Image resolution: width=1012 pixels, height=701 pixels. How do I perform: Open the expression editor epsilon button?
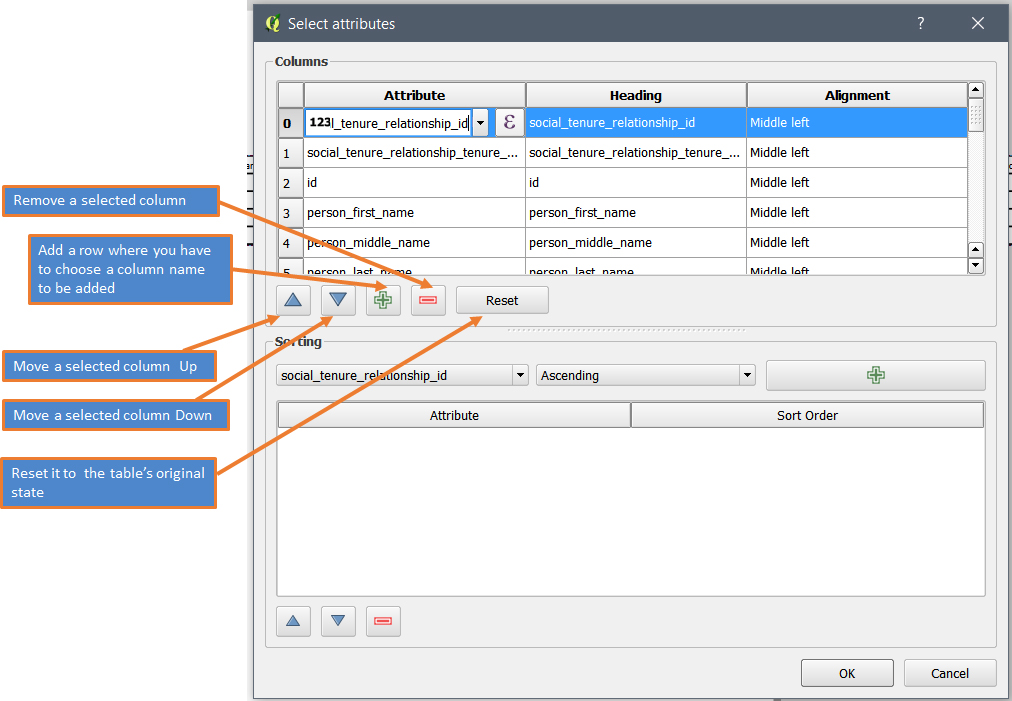coord(509,123)
